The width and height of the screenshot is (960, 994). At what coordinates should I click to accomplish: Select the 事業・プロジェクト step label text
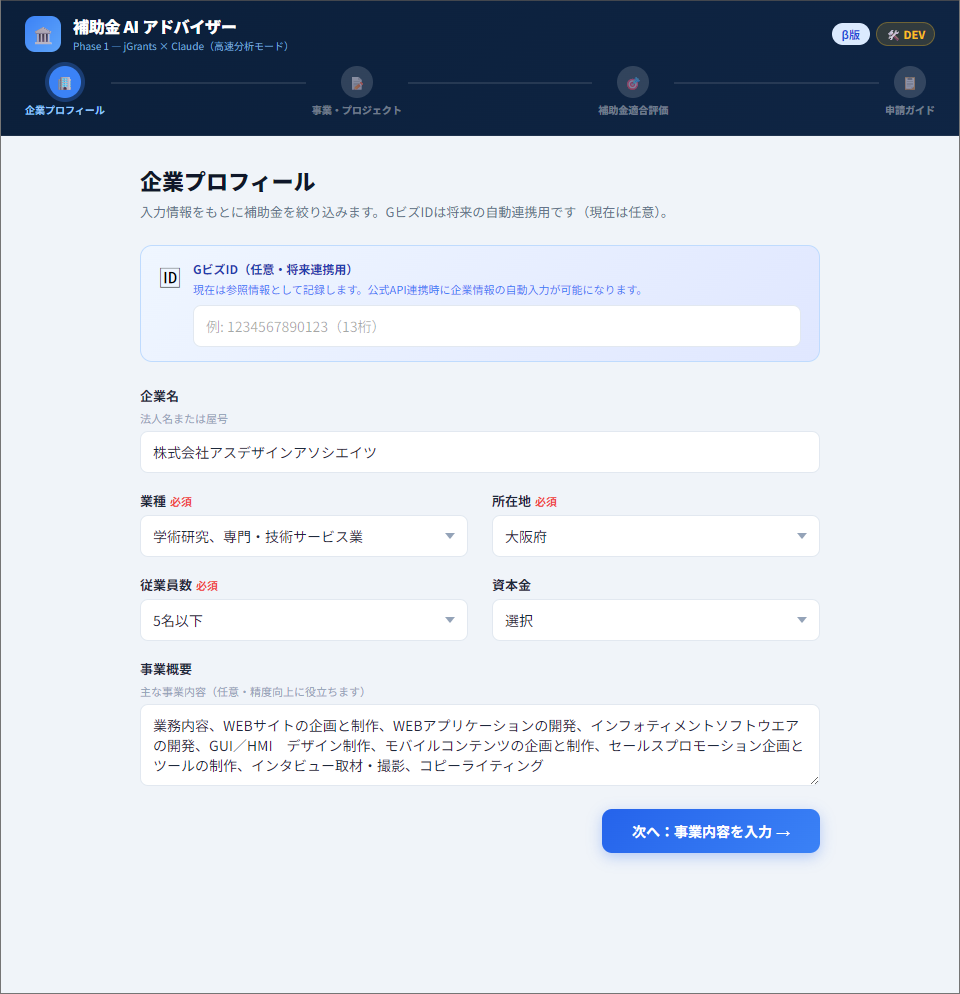point(357,110)
